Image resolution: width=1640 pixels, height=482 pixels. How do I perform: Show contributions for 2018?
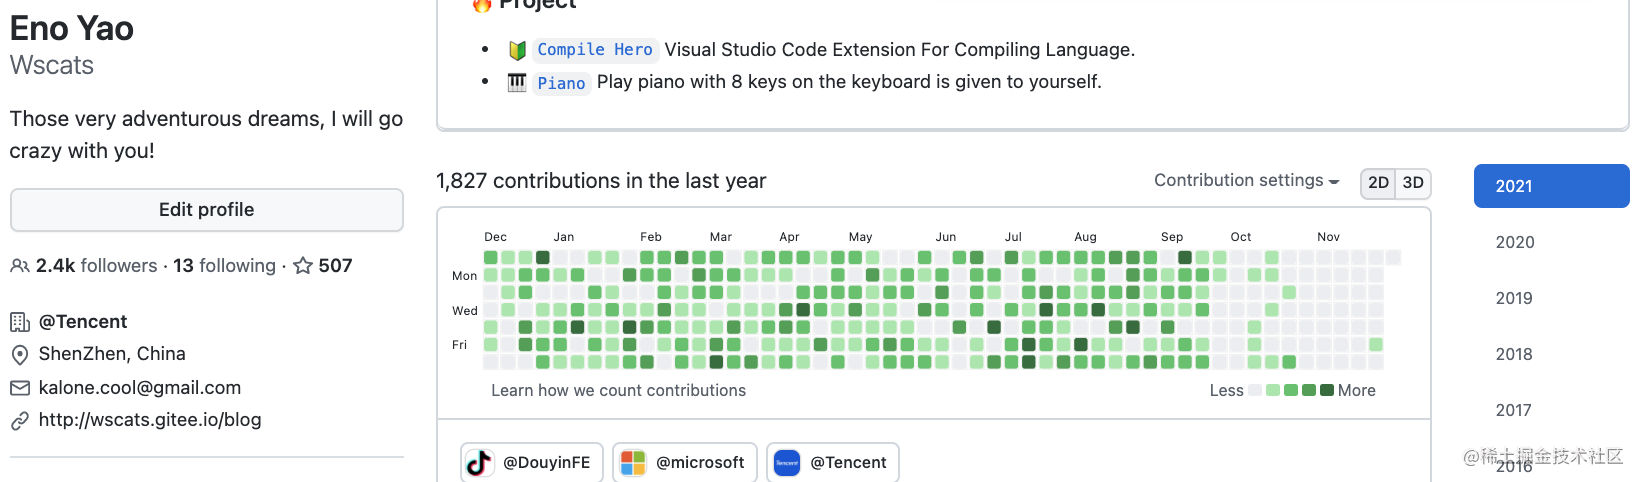[x=1513, y=354]
